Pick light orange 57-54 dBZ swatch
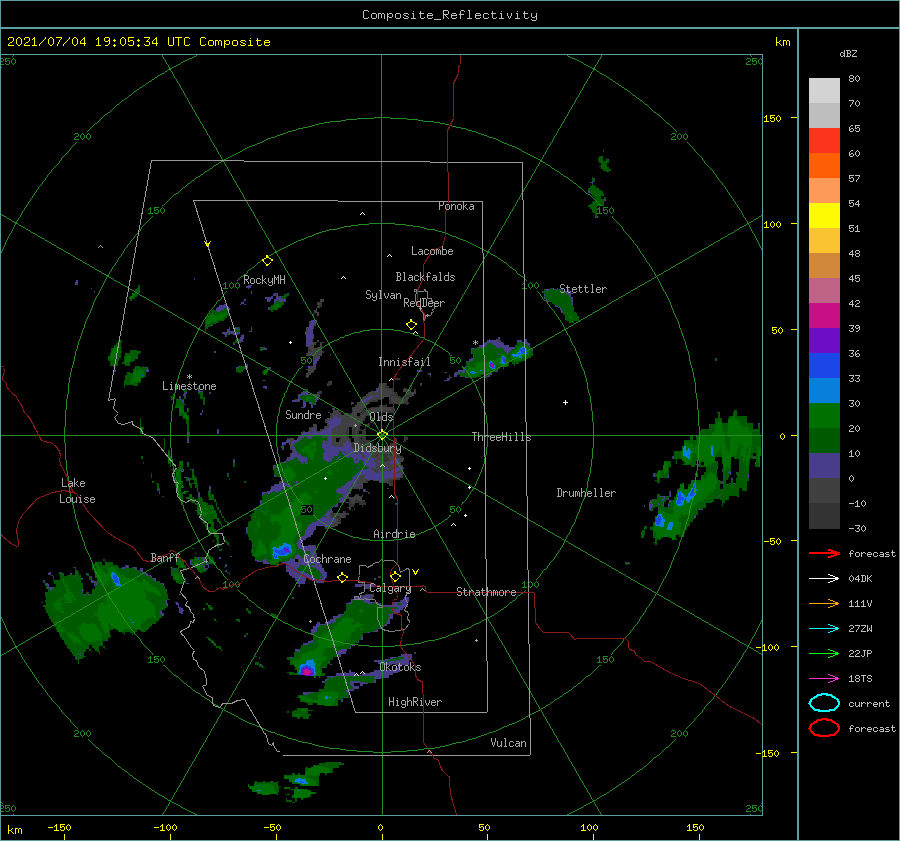 click(824, 191)
